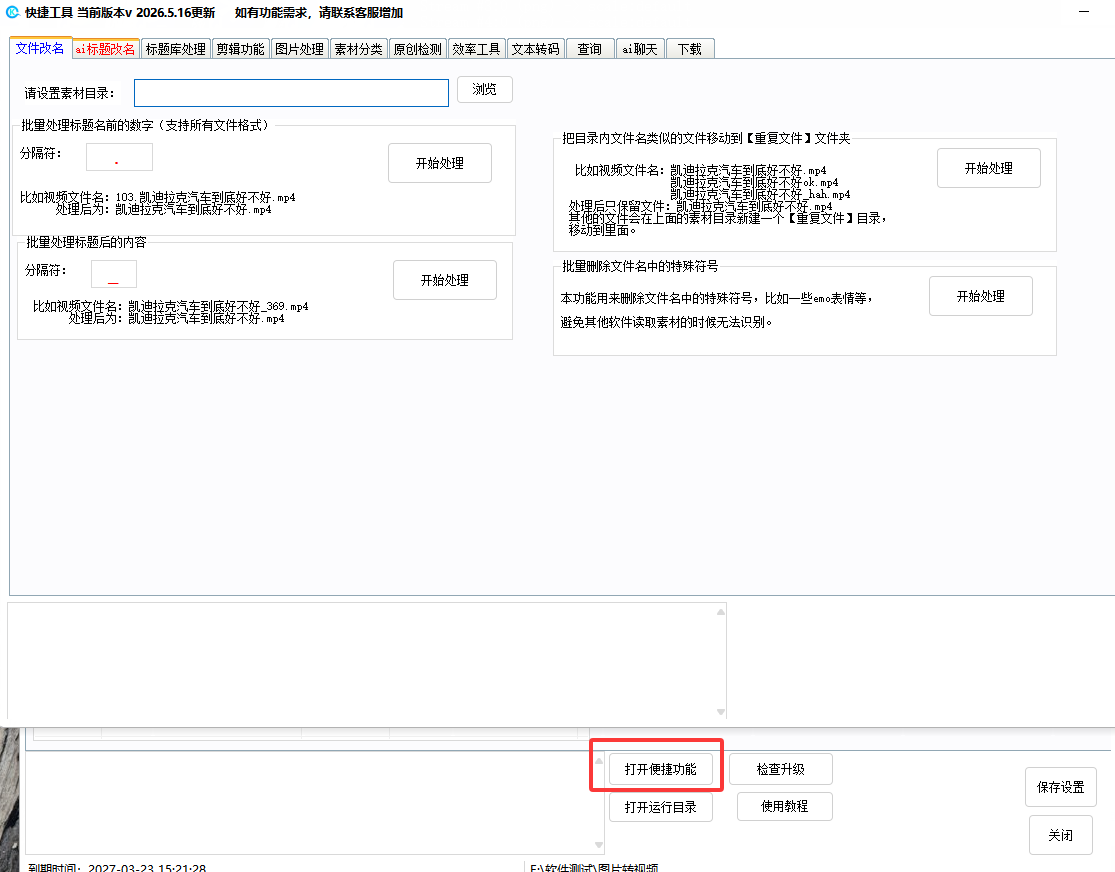Click the 批量处理标题后的内容 group title
The height and width of the screenshot is (872, 1115).
click(86, 242)
